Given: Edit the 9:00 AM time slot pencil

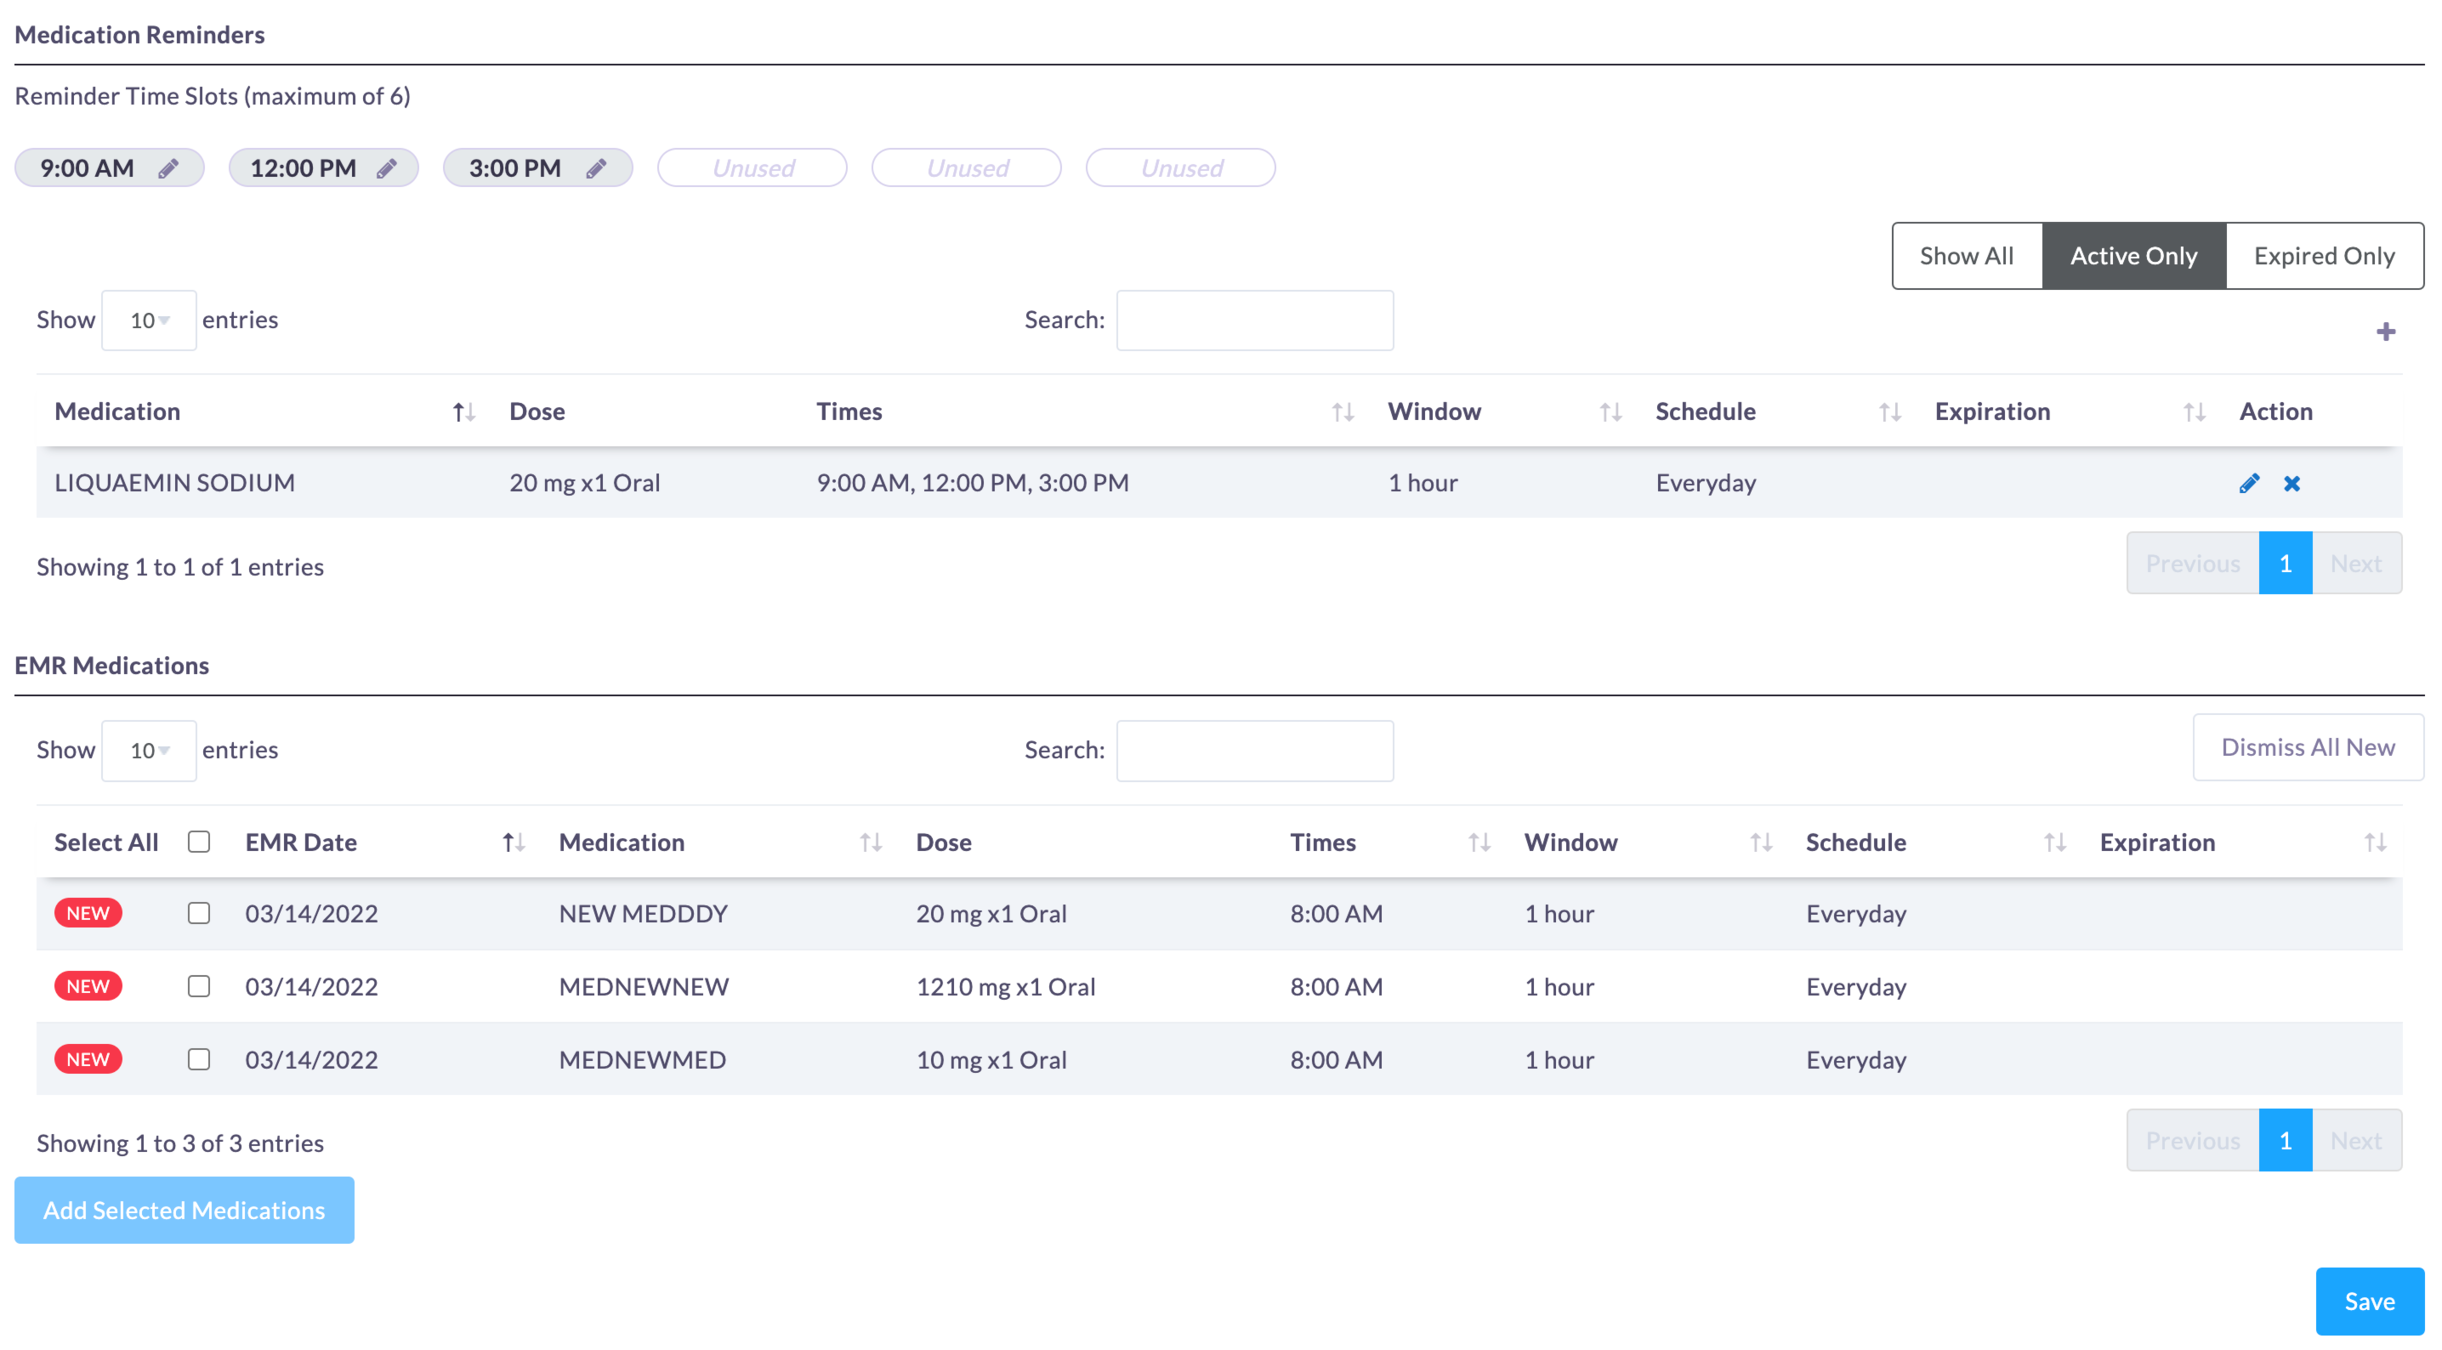Looking at the screenshot, I should (x=168, y=168).
